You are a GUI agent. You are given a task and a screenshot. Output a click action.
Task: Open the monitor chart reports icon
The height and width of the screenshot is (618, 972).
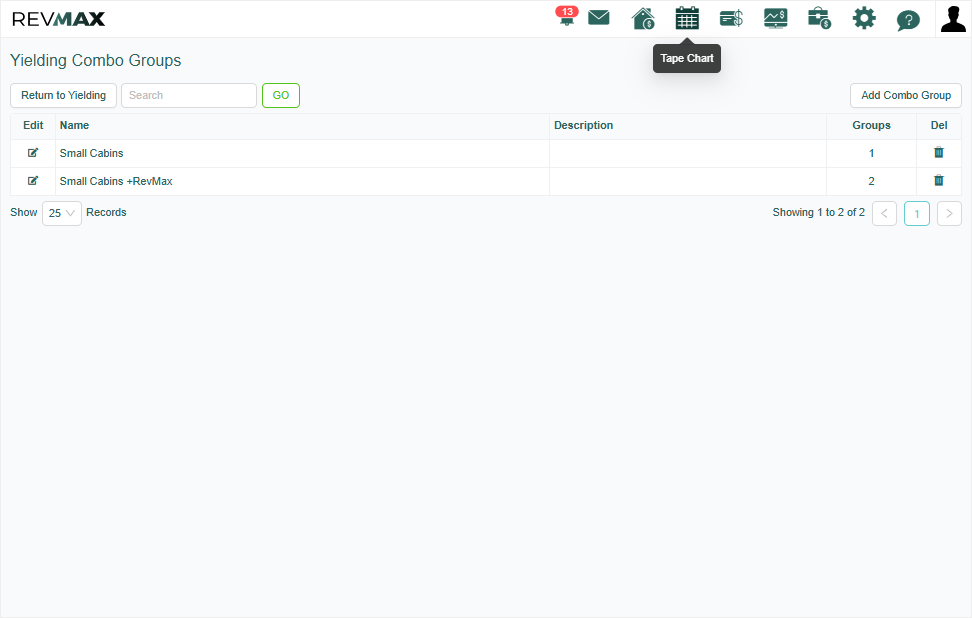pyautogui.click(x=775, y=19)
